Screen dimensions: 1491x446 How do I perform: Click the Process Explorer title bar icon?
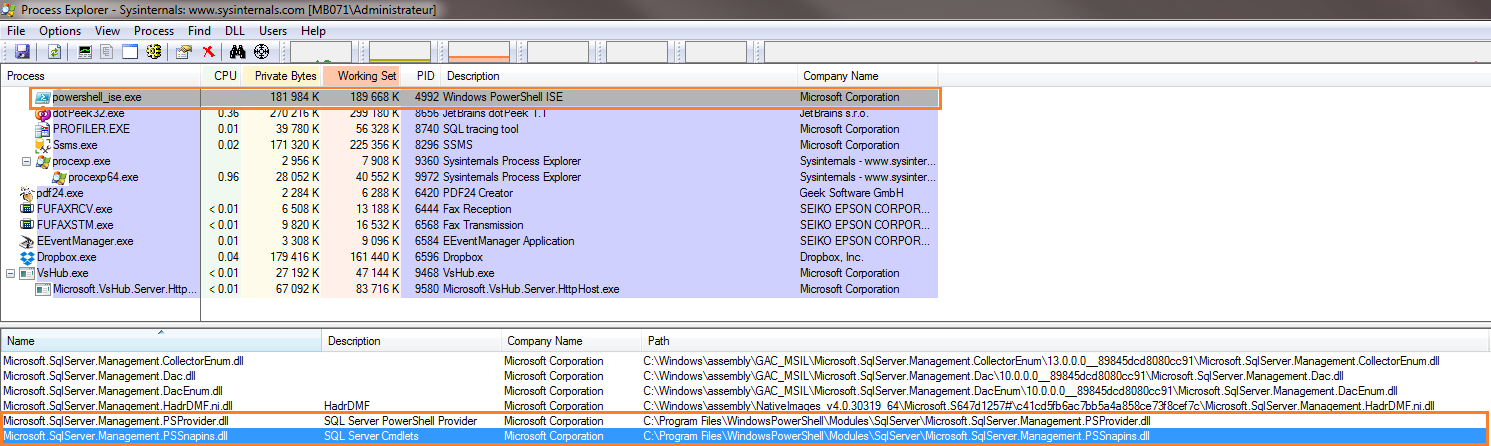point(9,9)
